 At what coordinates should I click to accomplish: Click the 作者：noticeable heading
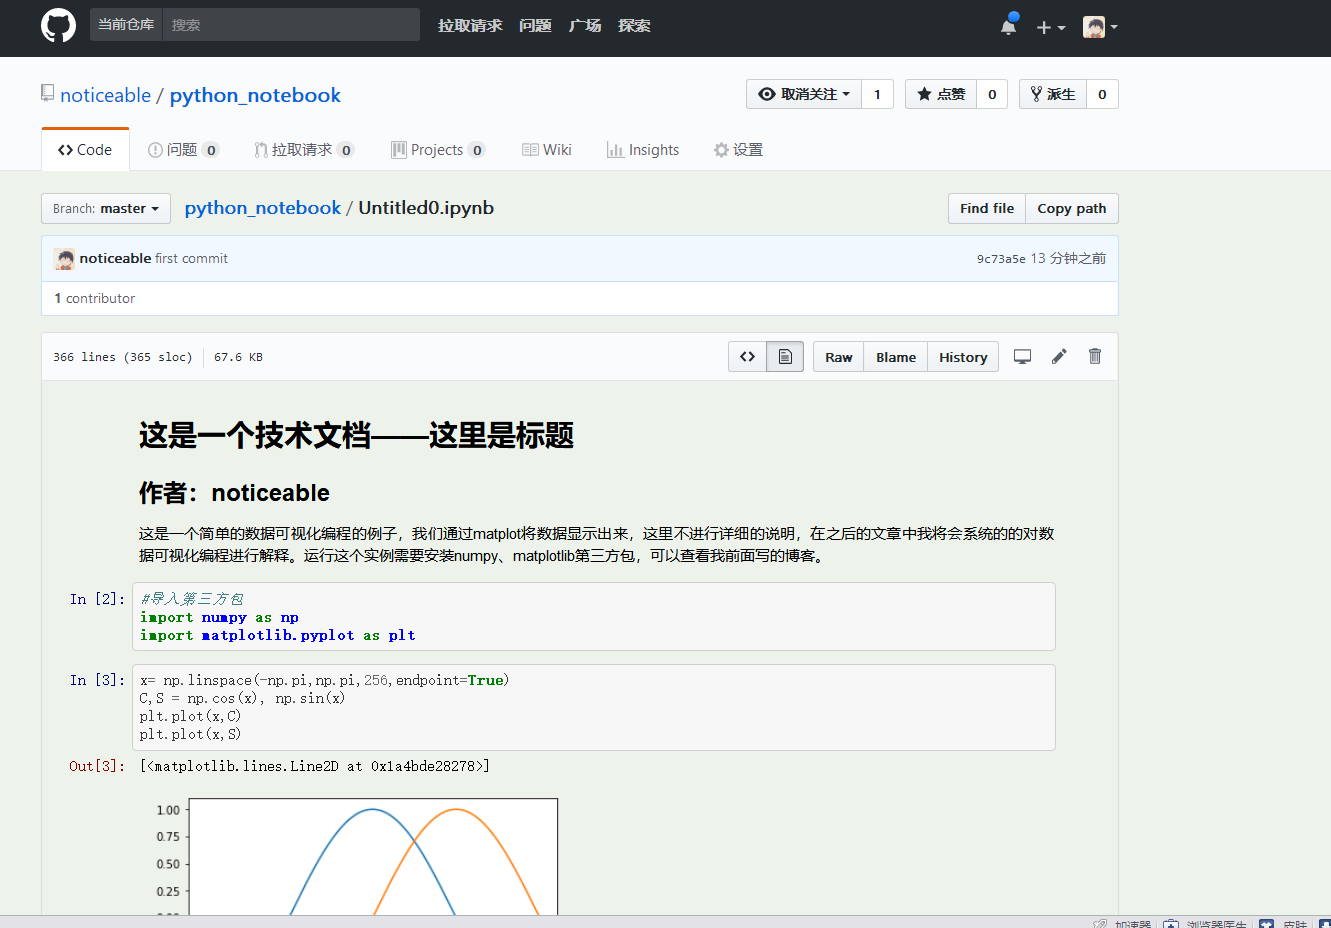coord(234,493)
